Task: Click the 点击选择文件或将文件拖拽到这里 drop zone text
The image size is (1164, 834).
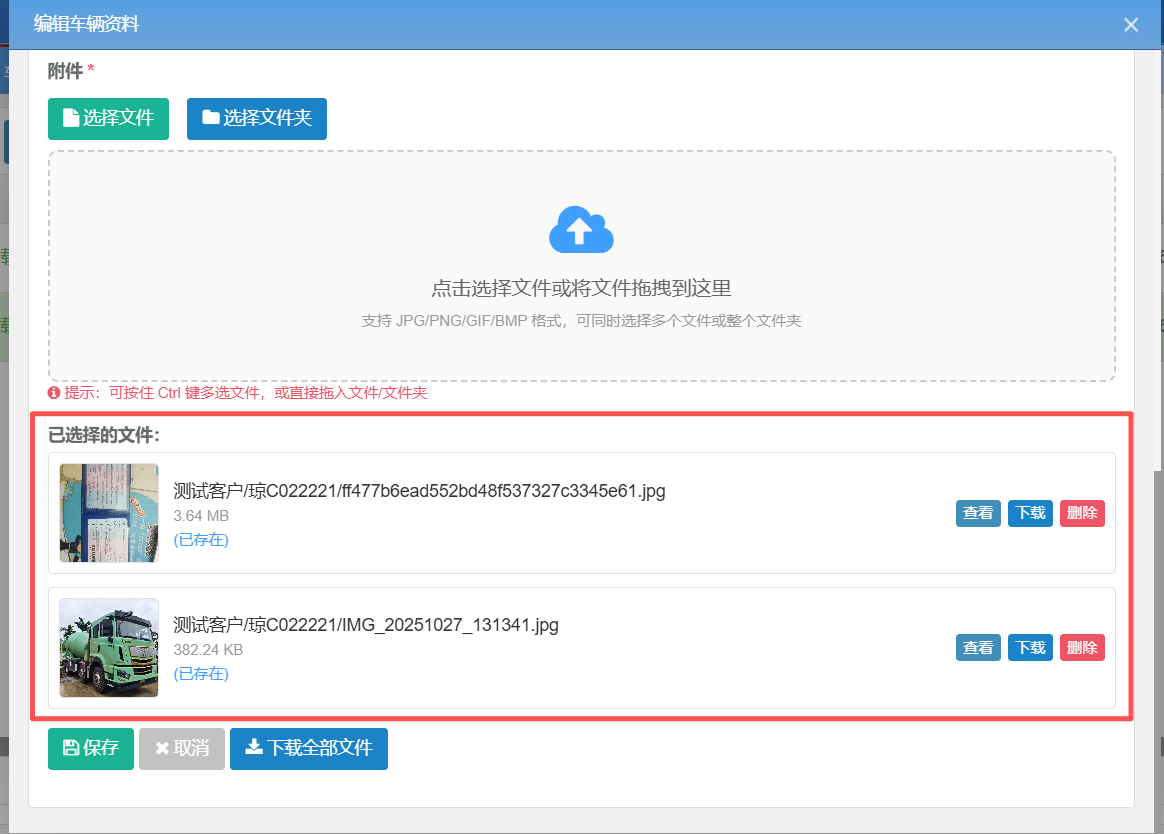Action: (581, 289)
